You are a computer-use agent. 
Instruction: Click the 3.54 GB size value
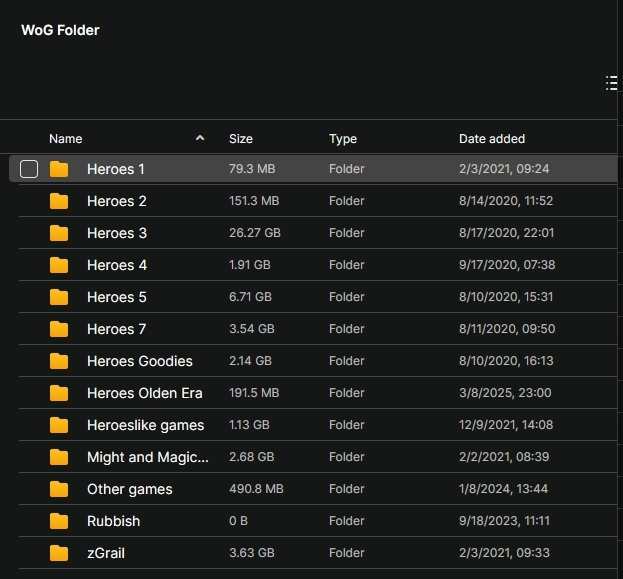pyautogui.click(x=252, y=329)
